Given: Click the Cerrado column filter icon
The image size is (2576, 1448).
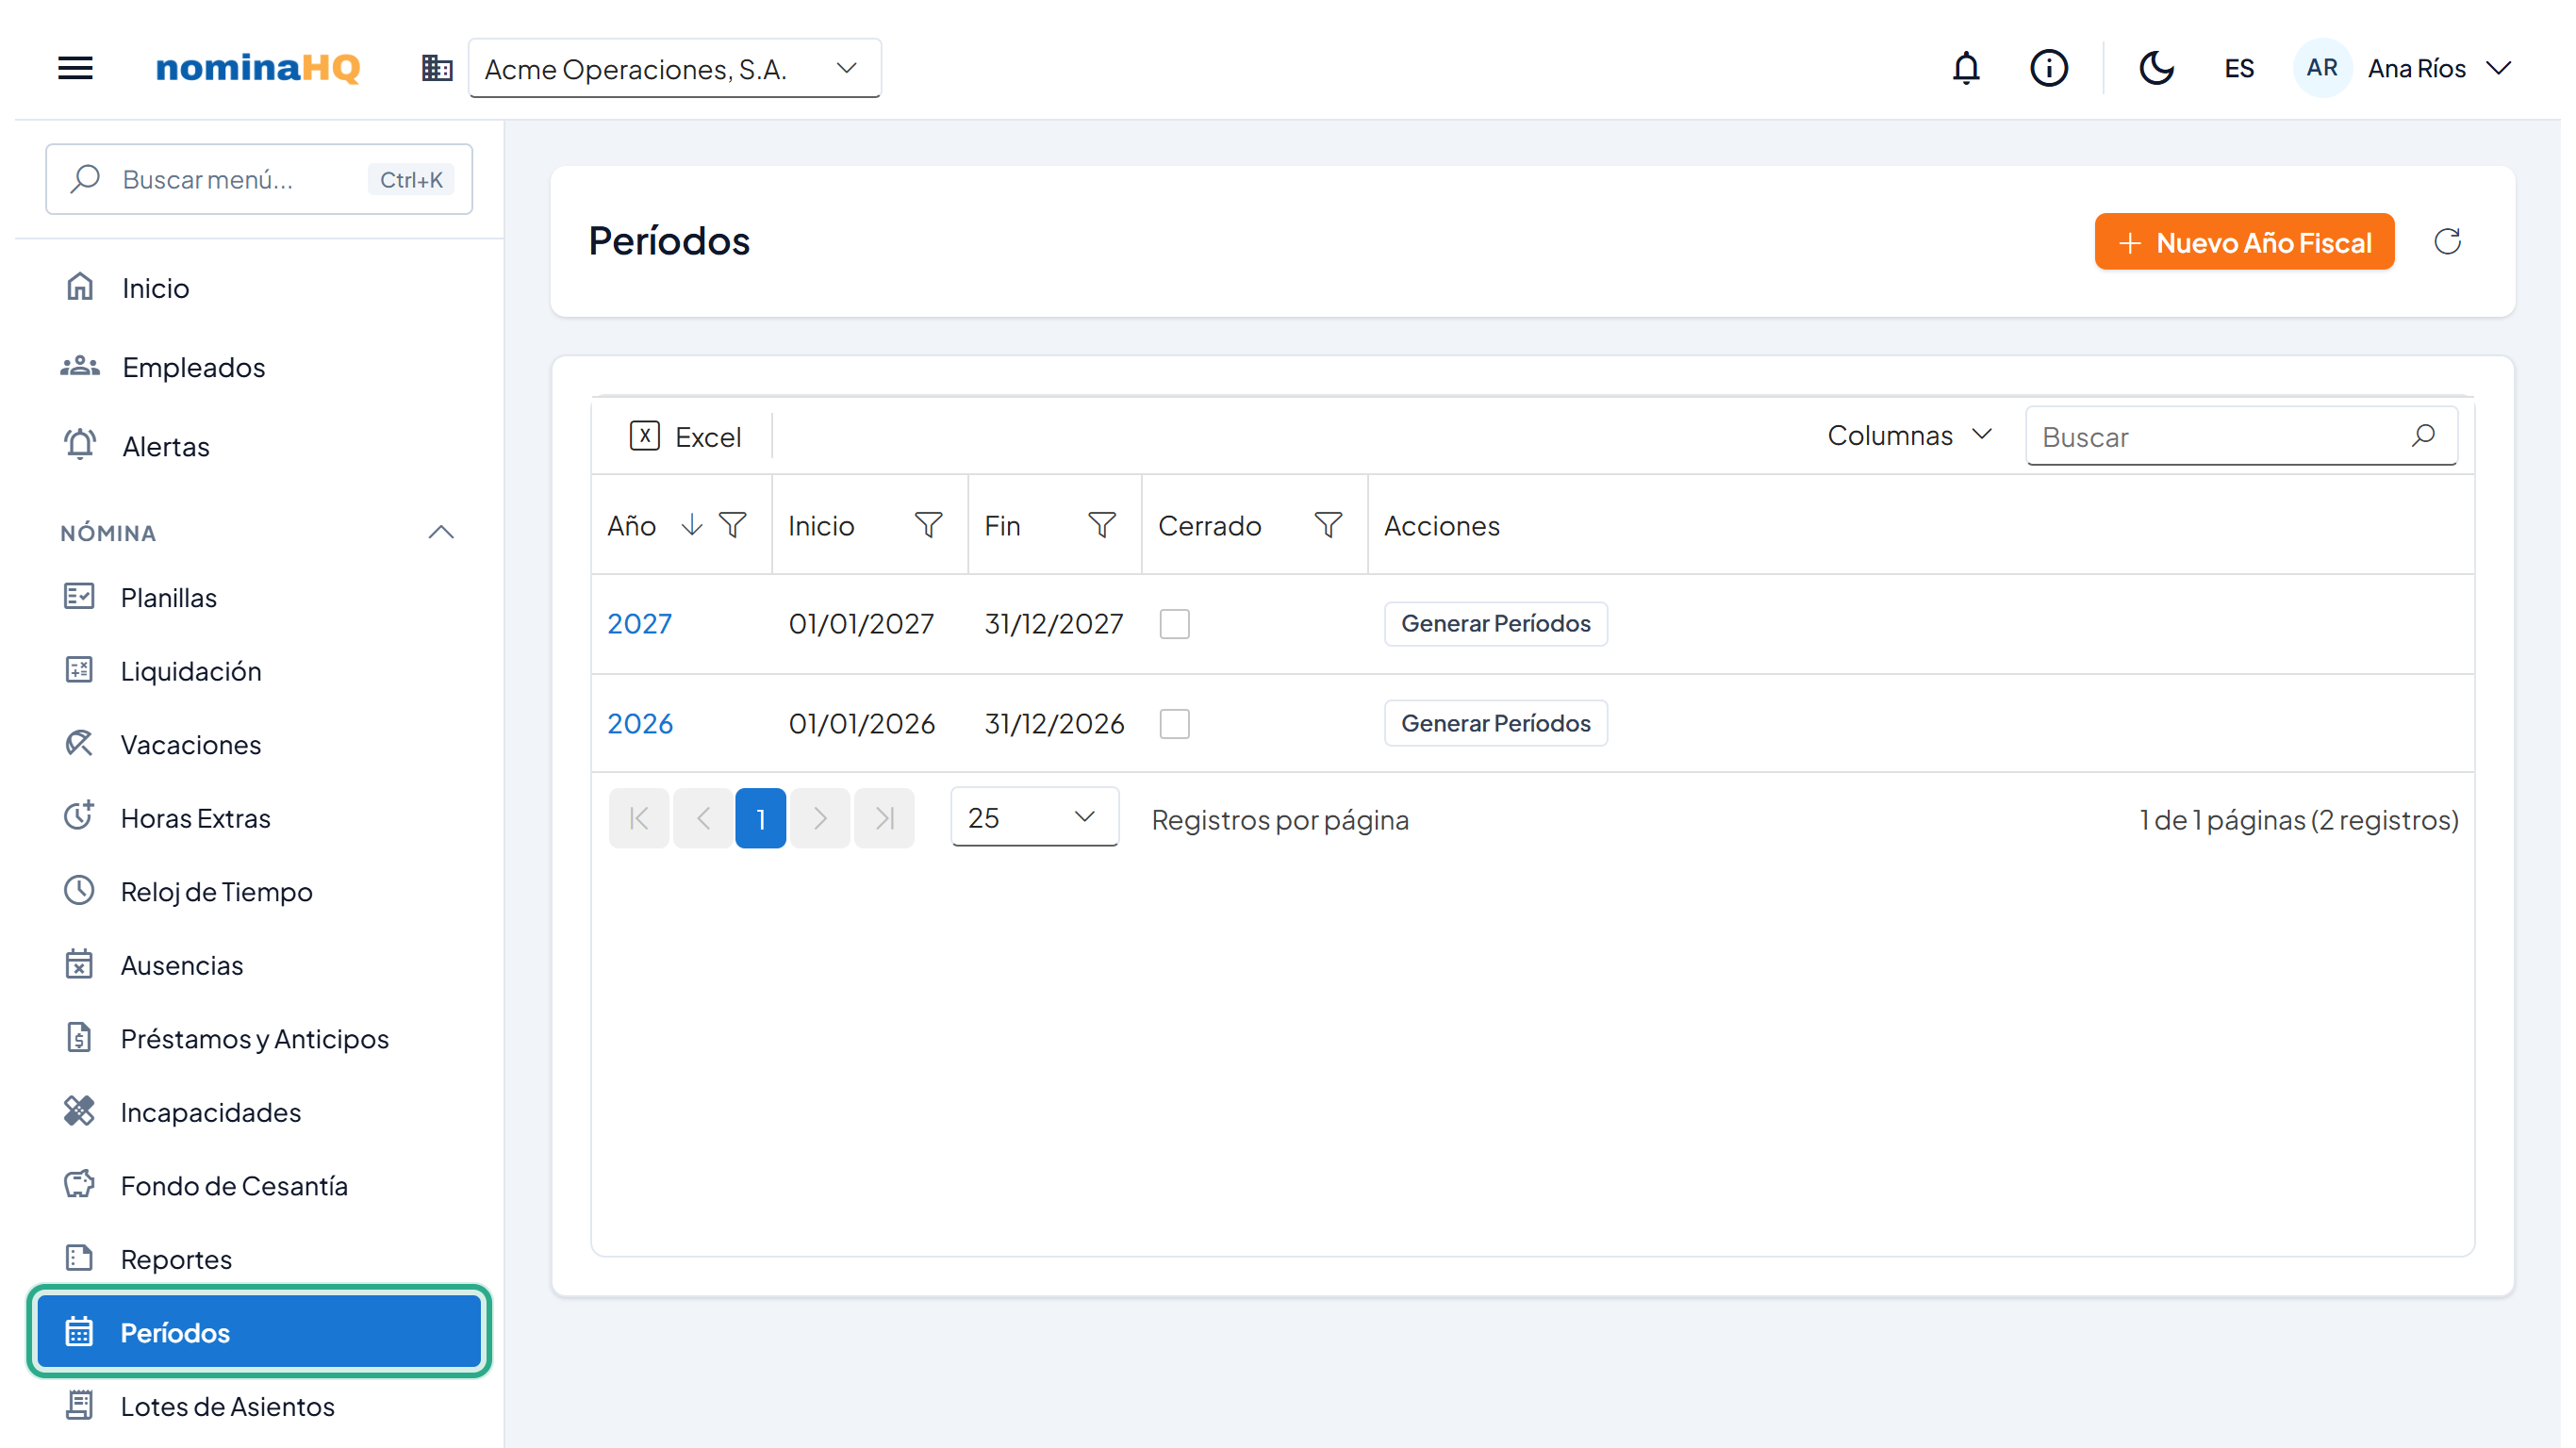Looking at the screenshot, I should click(1328, 525).
